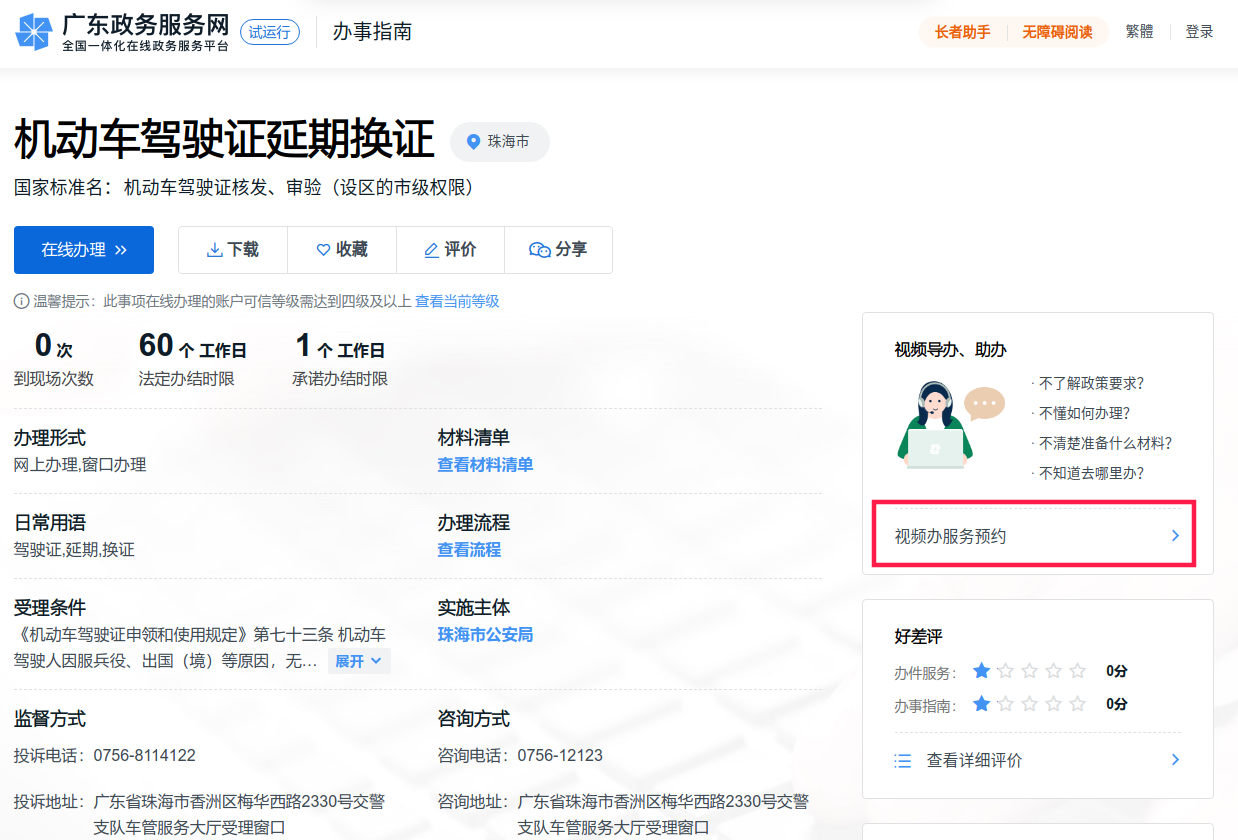Image resolution: width=1238 pixels, height=840 pixels.
Task: Enable 无障碍阅读 accessibility reading
Action: tap(1057, 32)
